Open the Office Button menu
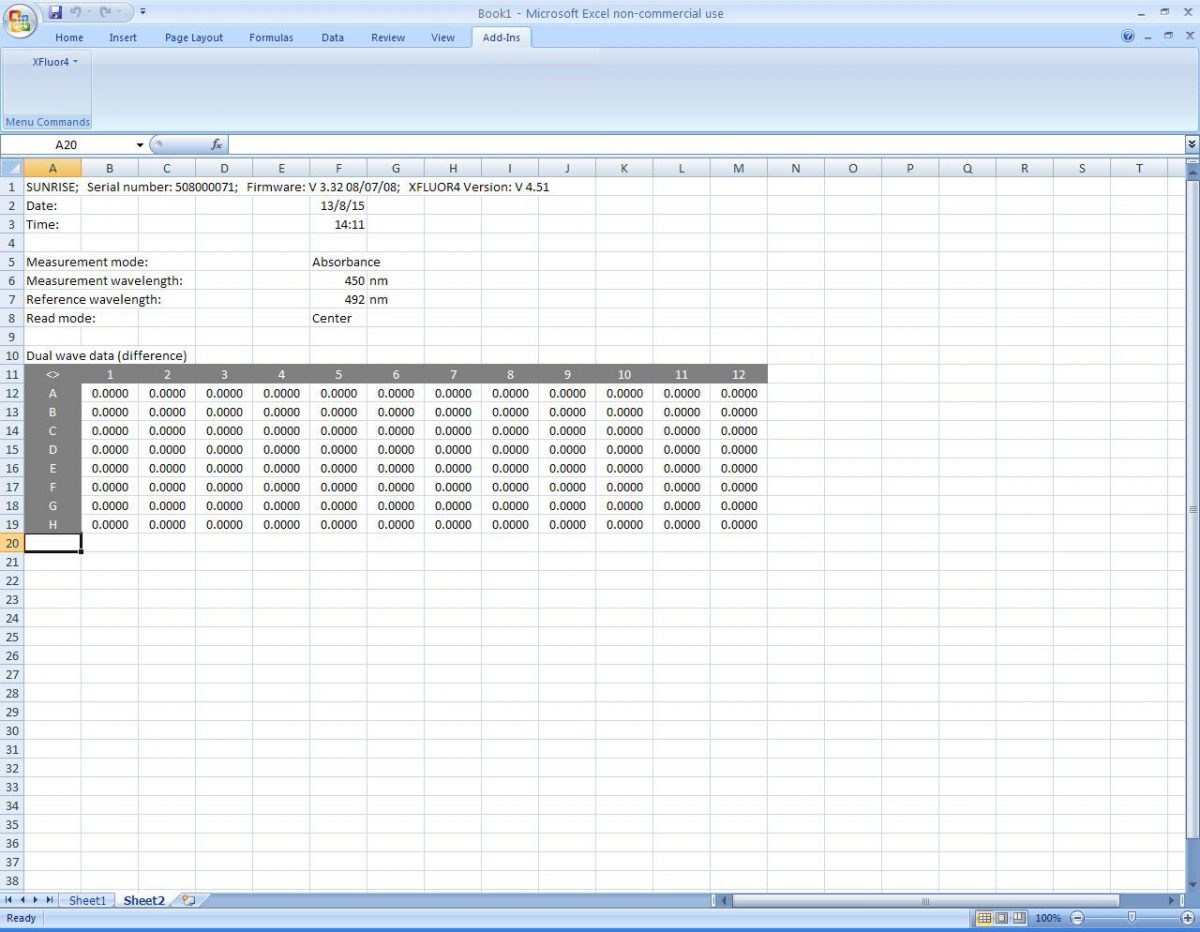 (x=19, y=19)
